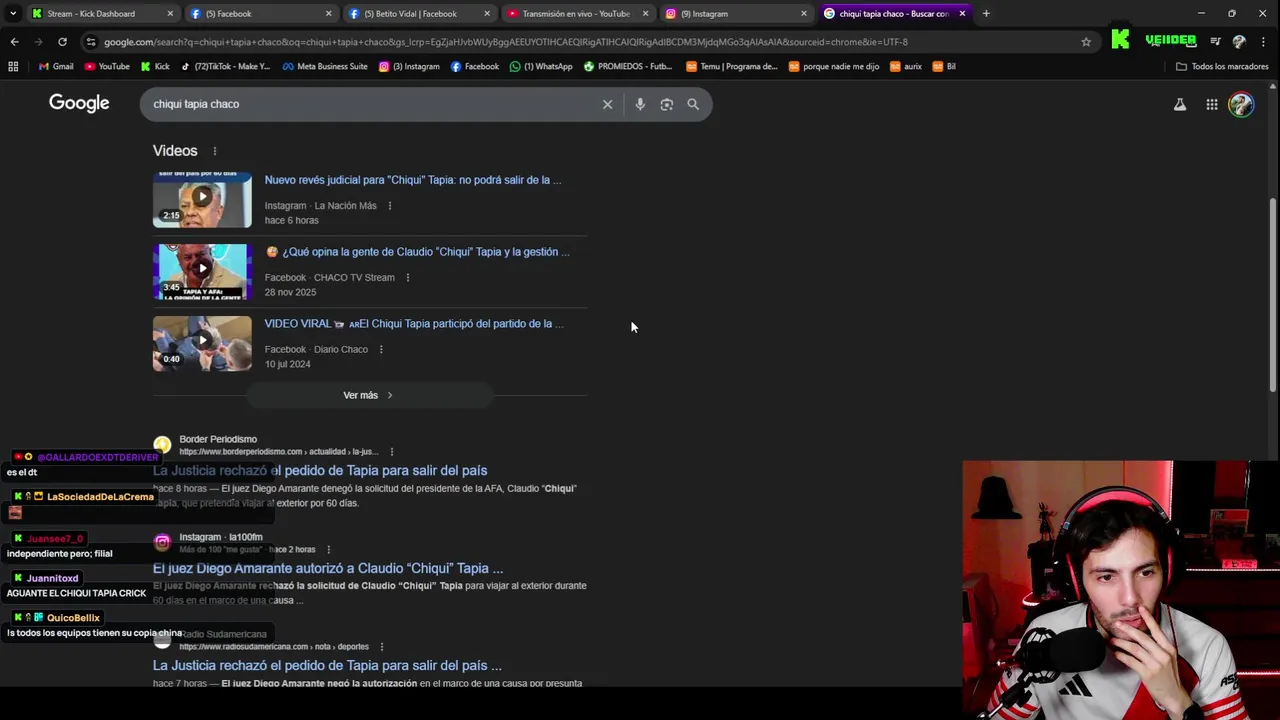Open the Gmail bookmark
1280x720 pixels.
click(x=56, y=66)
